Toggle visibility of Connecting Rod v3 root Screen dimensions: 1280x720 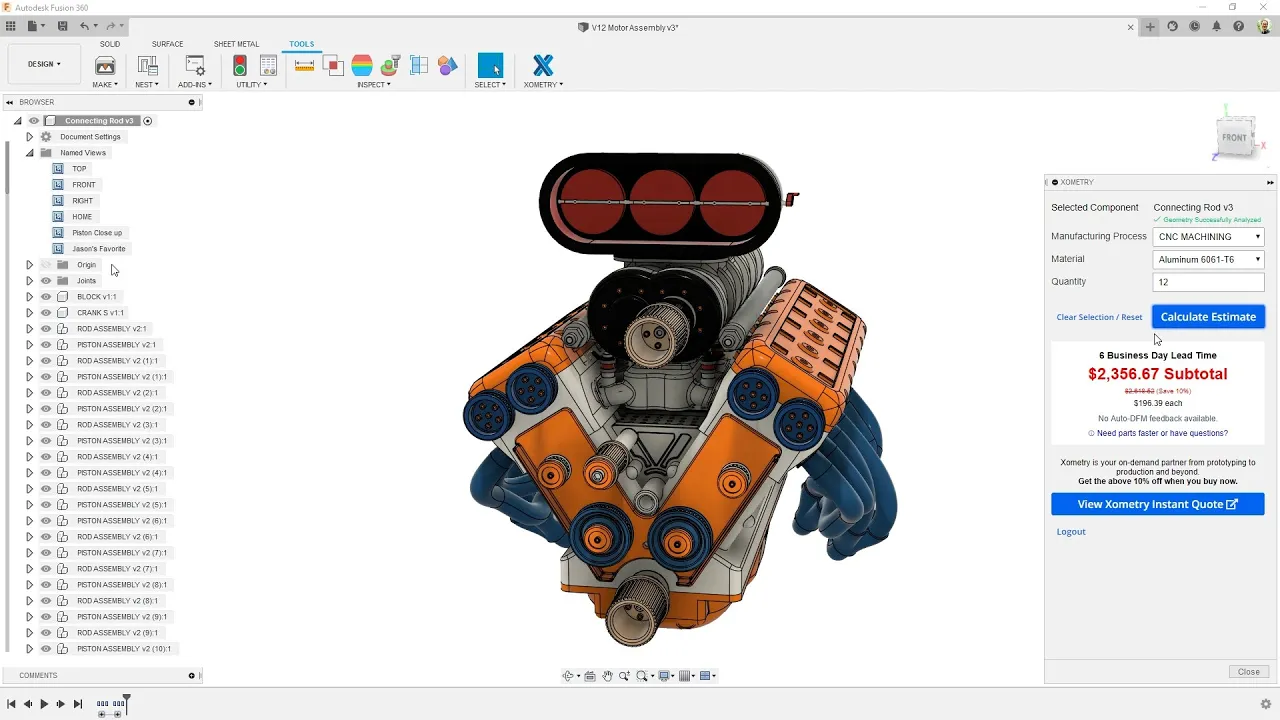(x=34, y=121)
